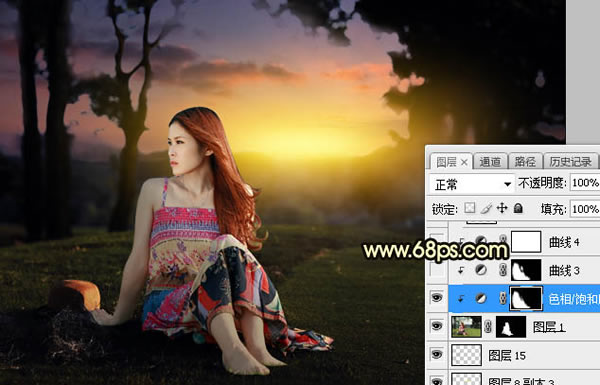600x385 pixels.
Task: Click mask link icon on 图层 1
Action: point(488,326)
